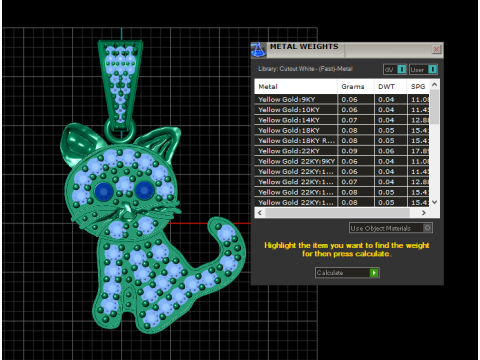Select the Yellow Gold:18KY row
Viewport: 480px width, 360px height.
342,130
